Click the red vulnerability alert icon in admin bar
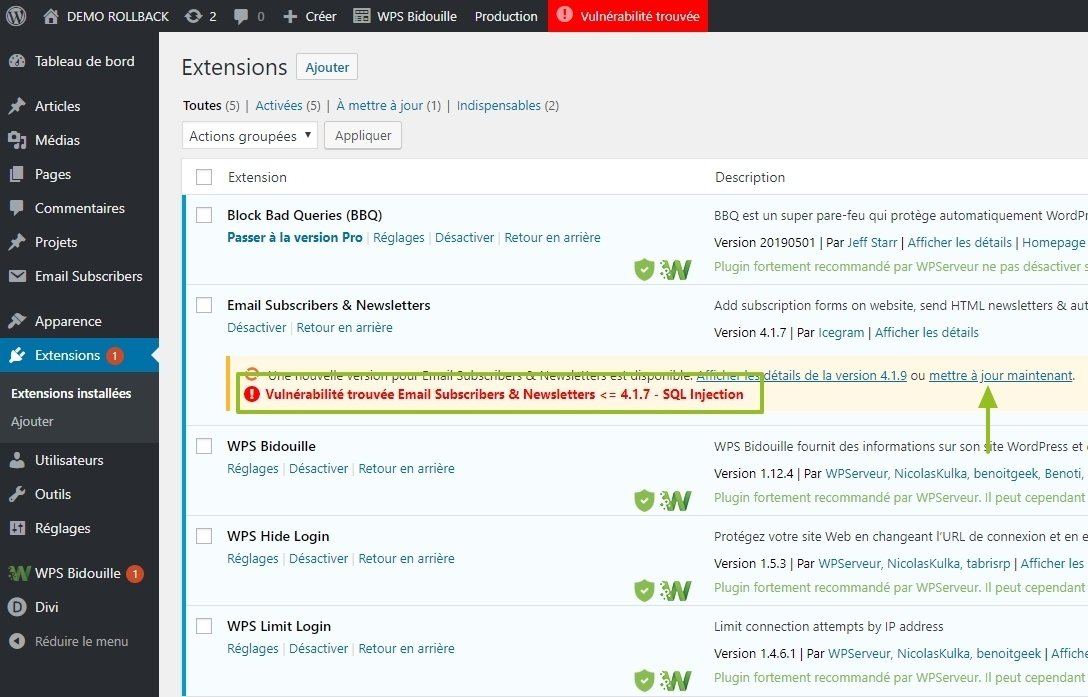 click(x=565, y=15)
